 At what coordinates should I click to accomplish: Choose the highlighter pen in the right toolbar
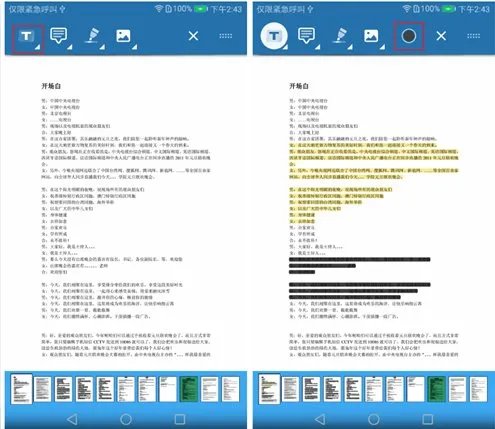[x=340, y=35]
